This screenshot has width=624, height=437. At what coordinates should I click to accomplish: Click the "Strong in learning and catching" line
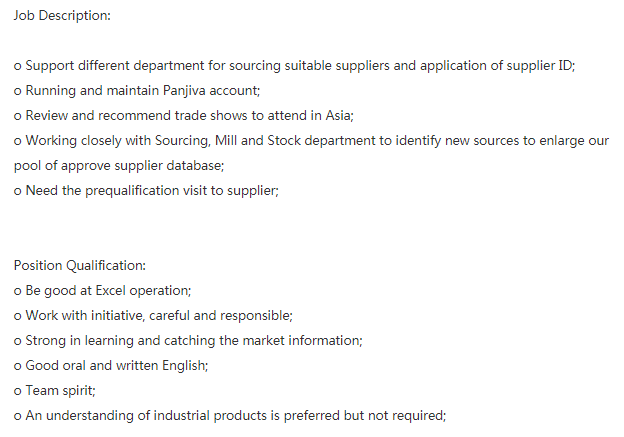(x=188, y=340)
